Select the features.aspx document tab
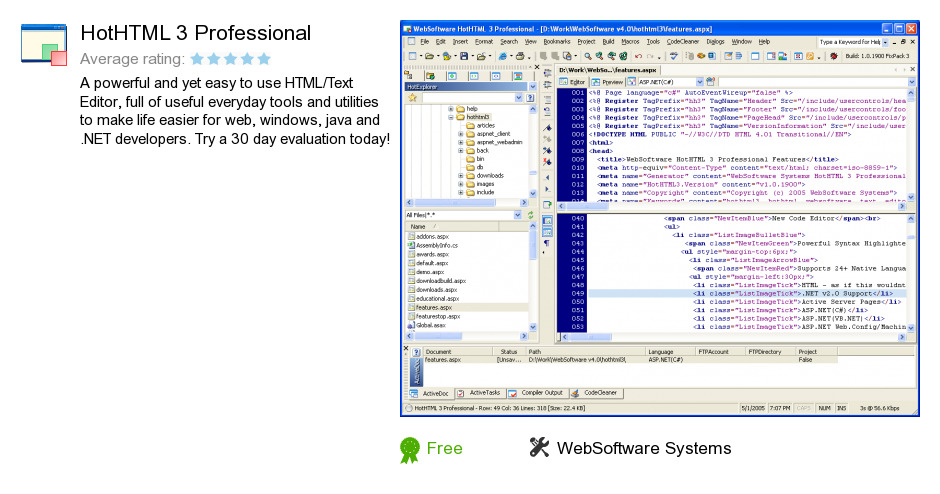The image size is (940, 494). pos(607,70)
